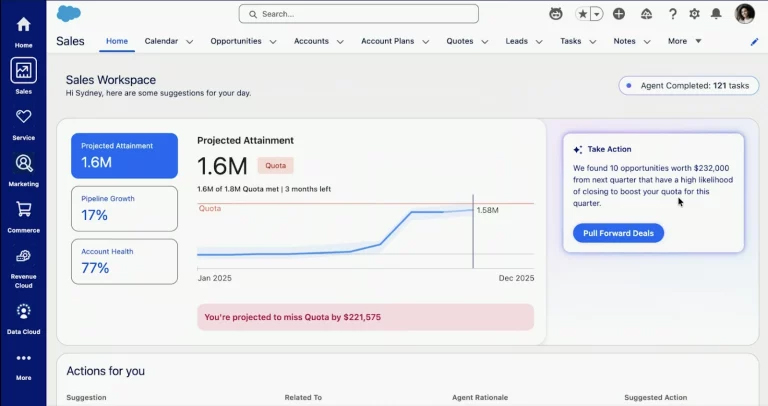Screen dimensions: 768x406
Task: Expand the favorites list dropdown arrow
Action: point(597,14)
